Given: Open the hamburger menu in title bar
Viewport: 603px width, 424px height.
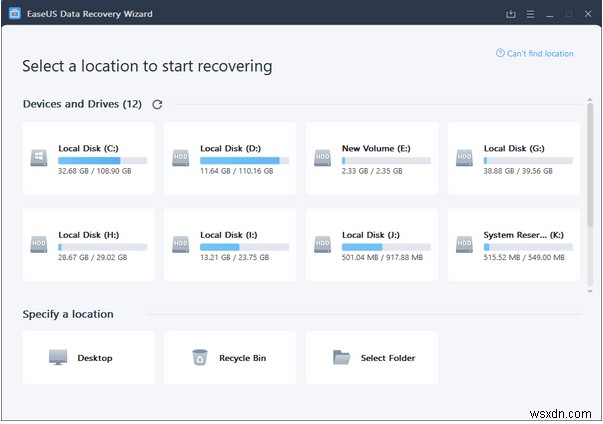Looking at the screenshot, I should (530, 14).
